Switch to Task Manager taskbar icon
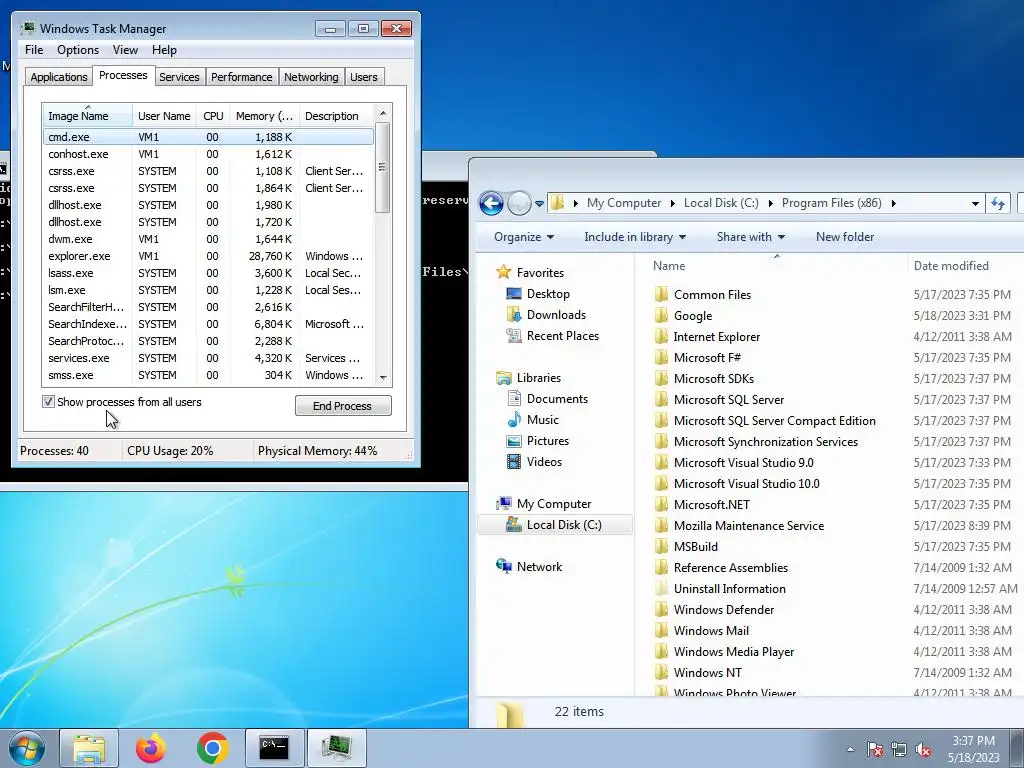Viewport: 1024px width, 768px height. click(336, 748)
